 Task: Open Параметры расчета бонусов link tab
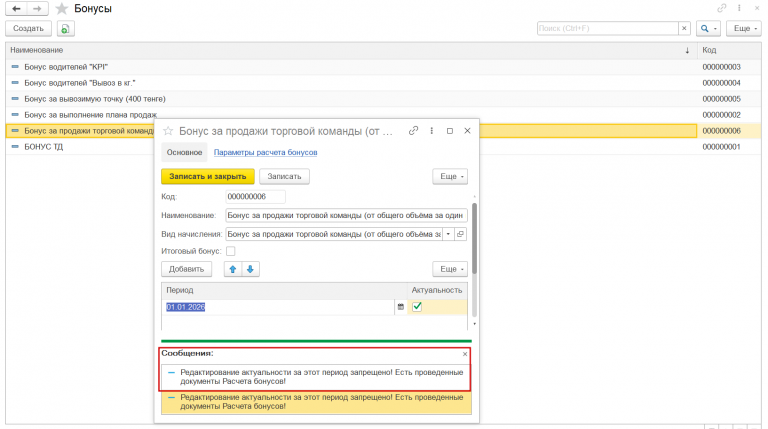[x=265, y=152]
